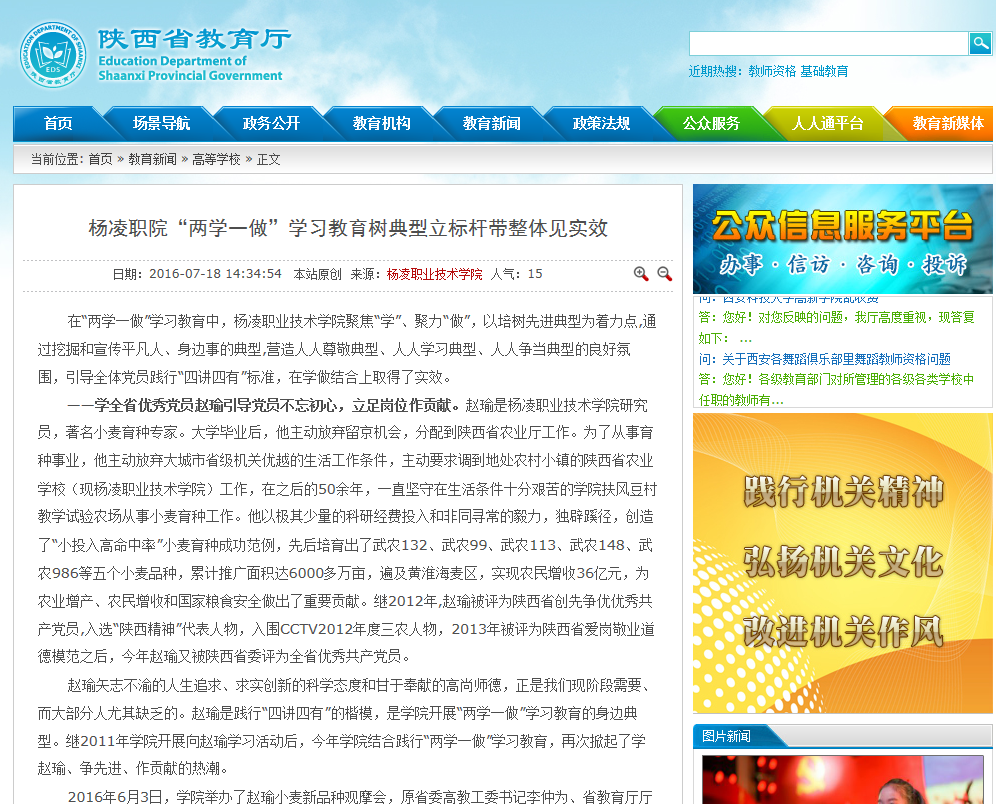
Task: Select the 政策法规 menu item
Action: (x=601, y=124)
